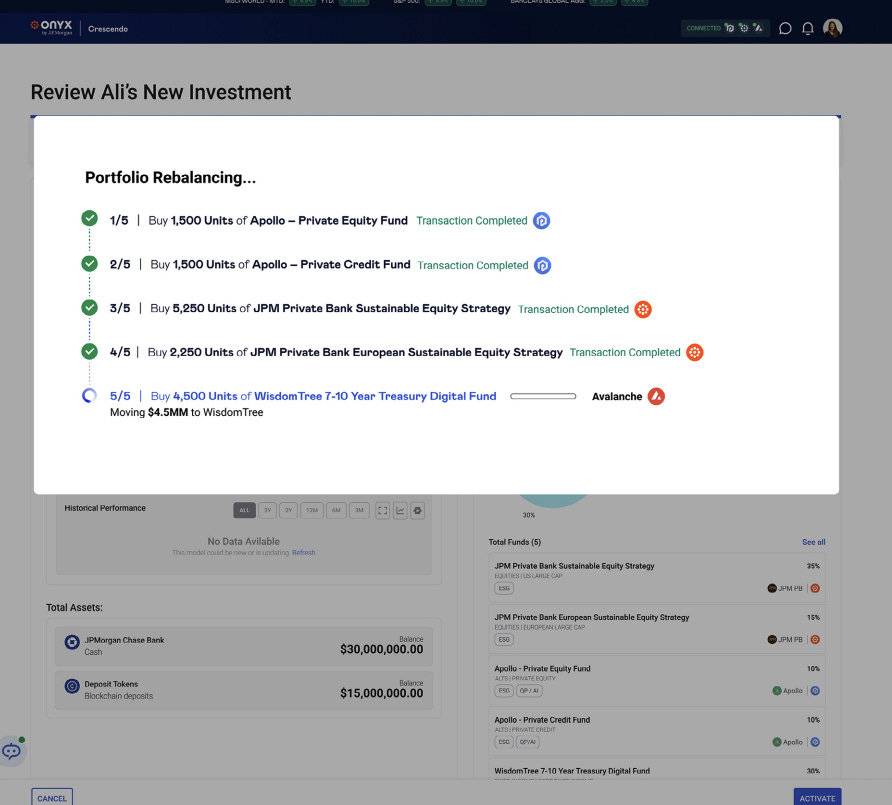Open the user profile avatar
Image resolution: width=892 pixels, height=805 pixels.
click(832, 28)
